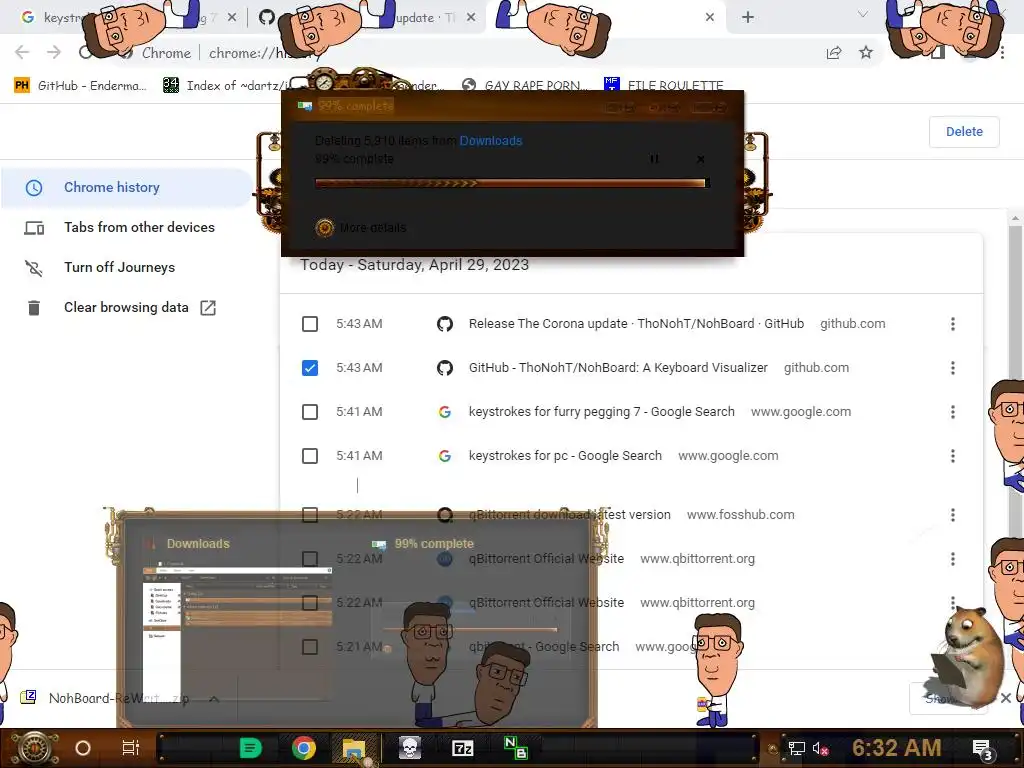The height and width of the screenshot is (768, 1024).
Task: Open keystrokes for pc Google Search link
Action: [565, 456]
